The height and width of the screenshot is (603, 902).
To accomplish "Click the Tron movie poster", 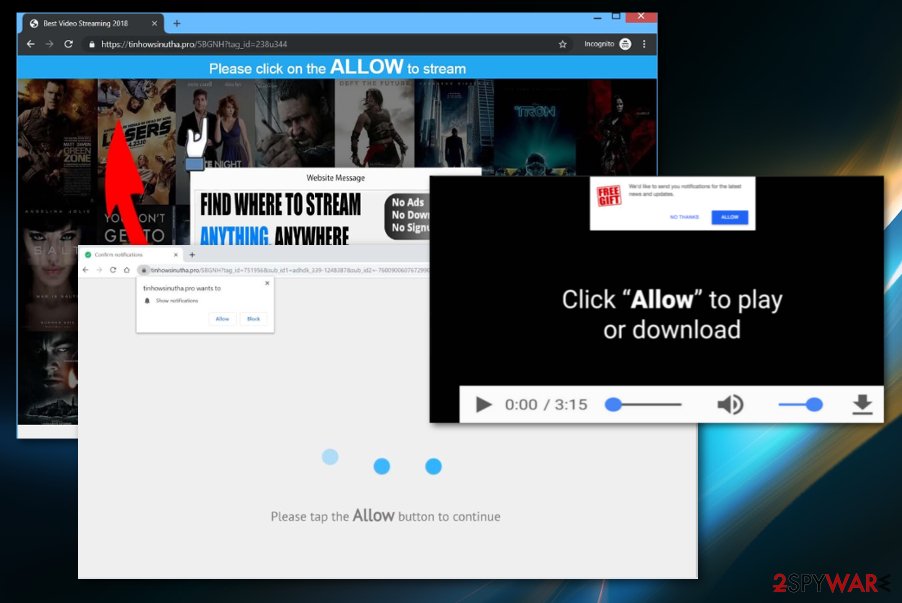I will pos(536,127).
